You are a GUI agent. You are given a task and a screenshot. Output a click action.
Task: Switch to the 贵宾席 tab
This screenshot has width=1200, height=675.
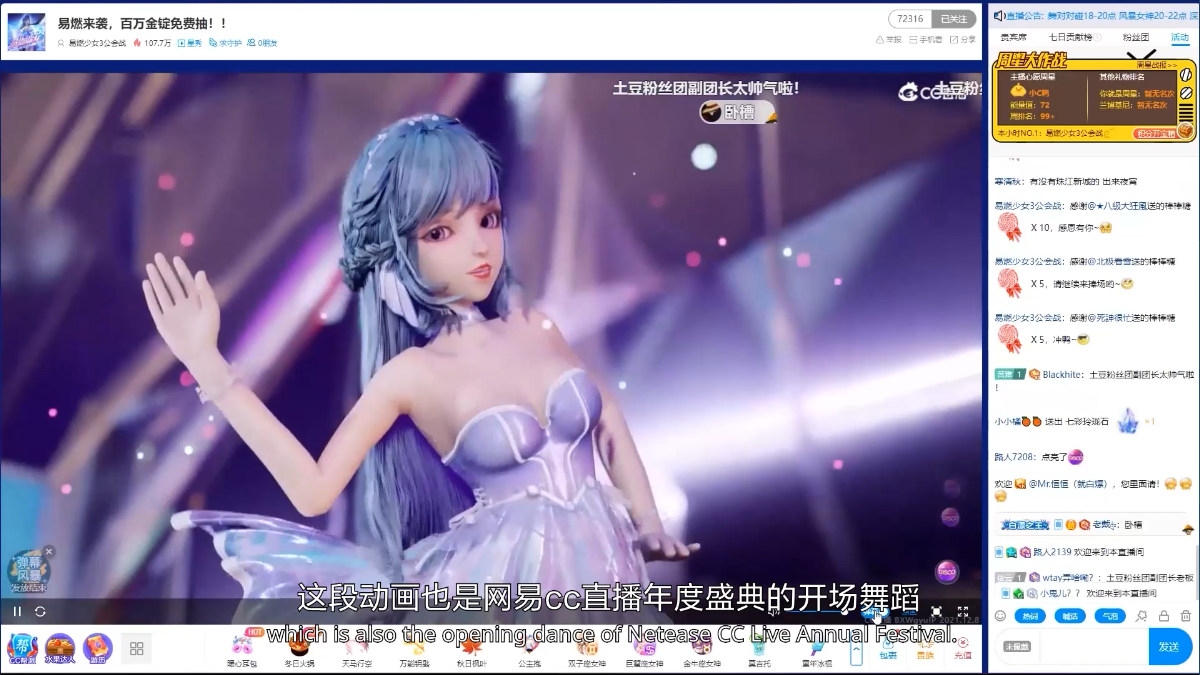tap(1015, 37)
